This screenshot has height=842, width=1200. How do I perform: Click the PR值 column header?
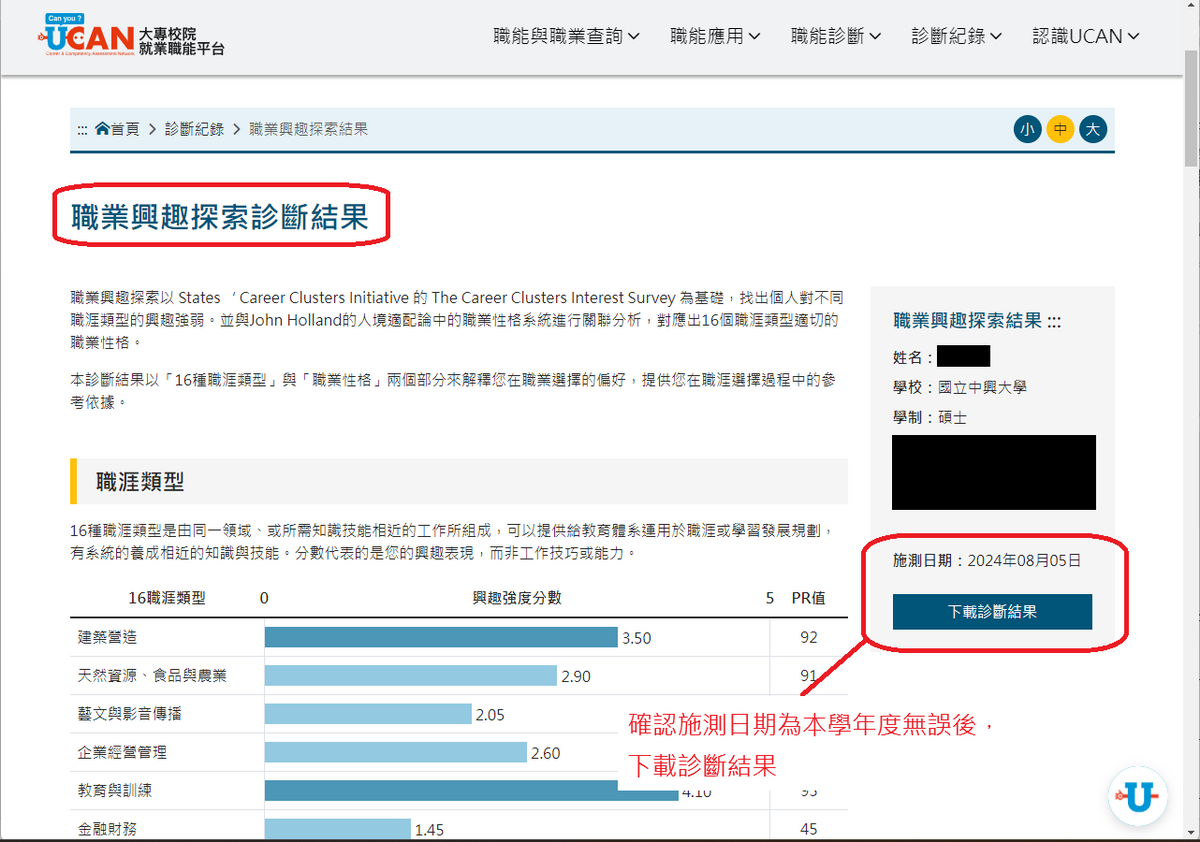pos(809,598)
